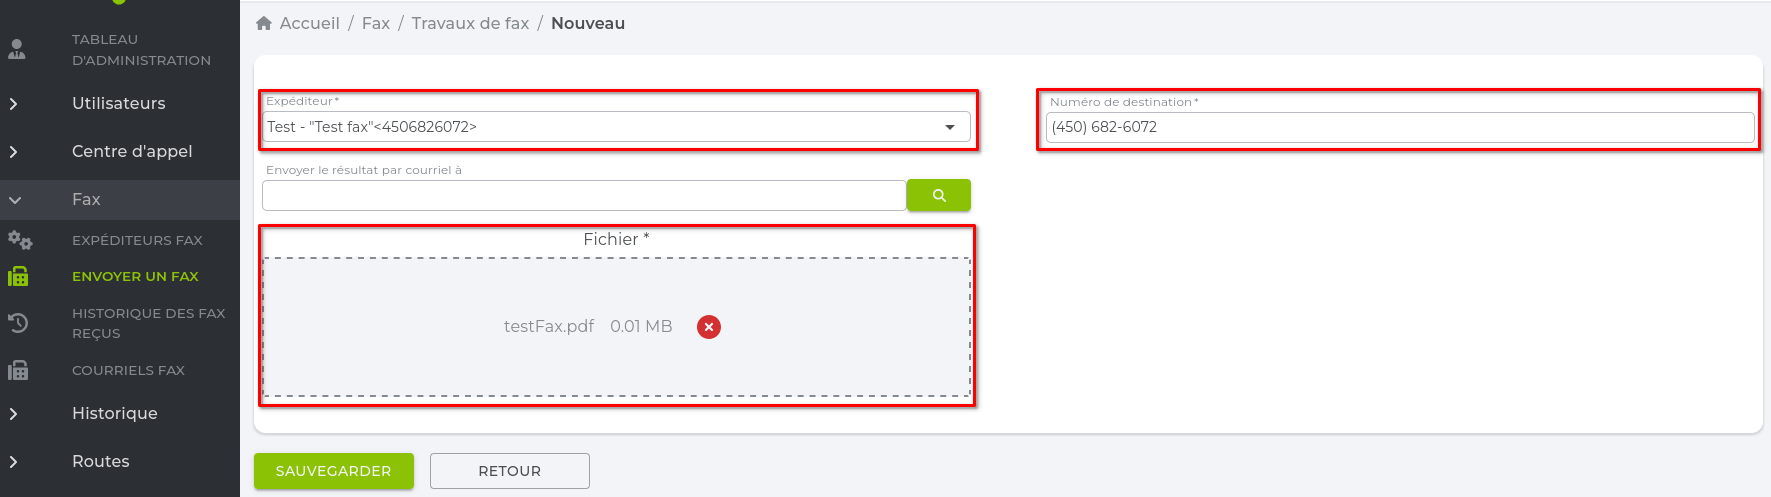Click the Courriels Fax sidebar icon
This screenshot has height=497, width=1771.
(x=18, y=370)
